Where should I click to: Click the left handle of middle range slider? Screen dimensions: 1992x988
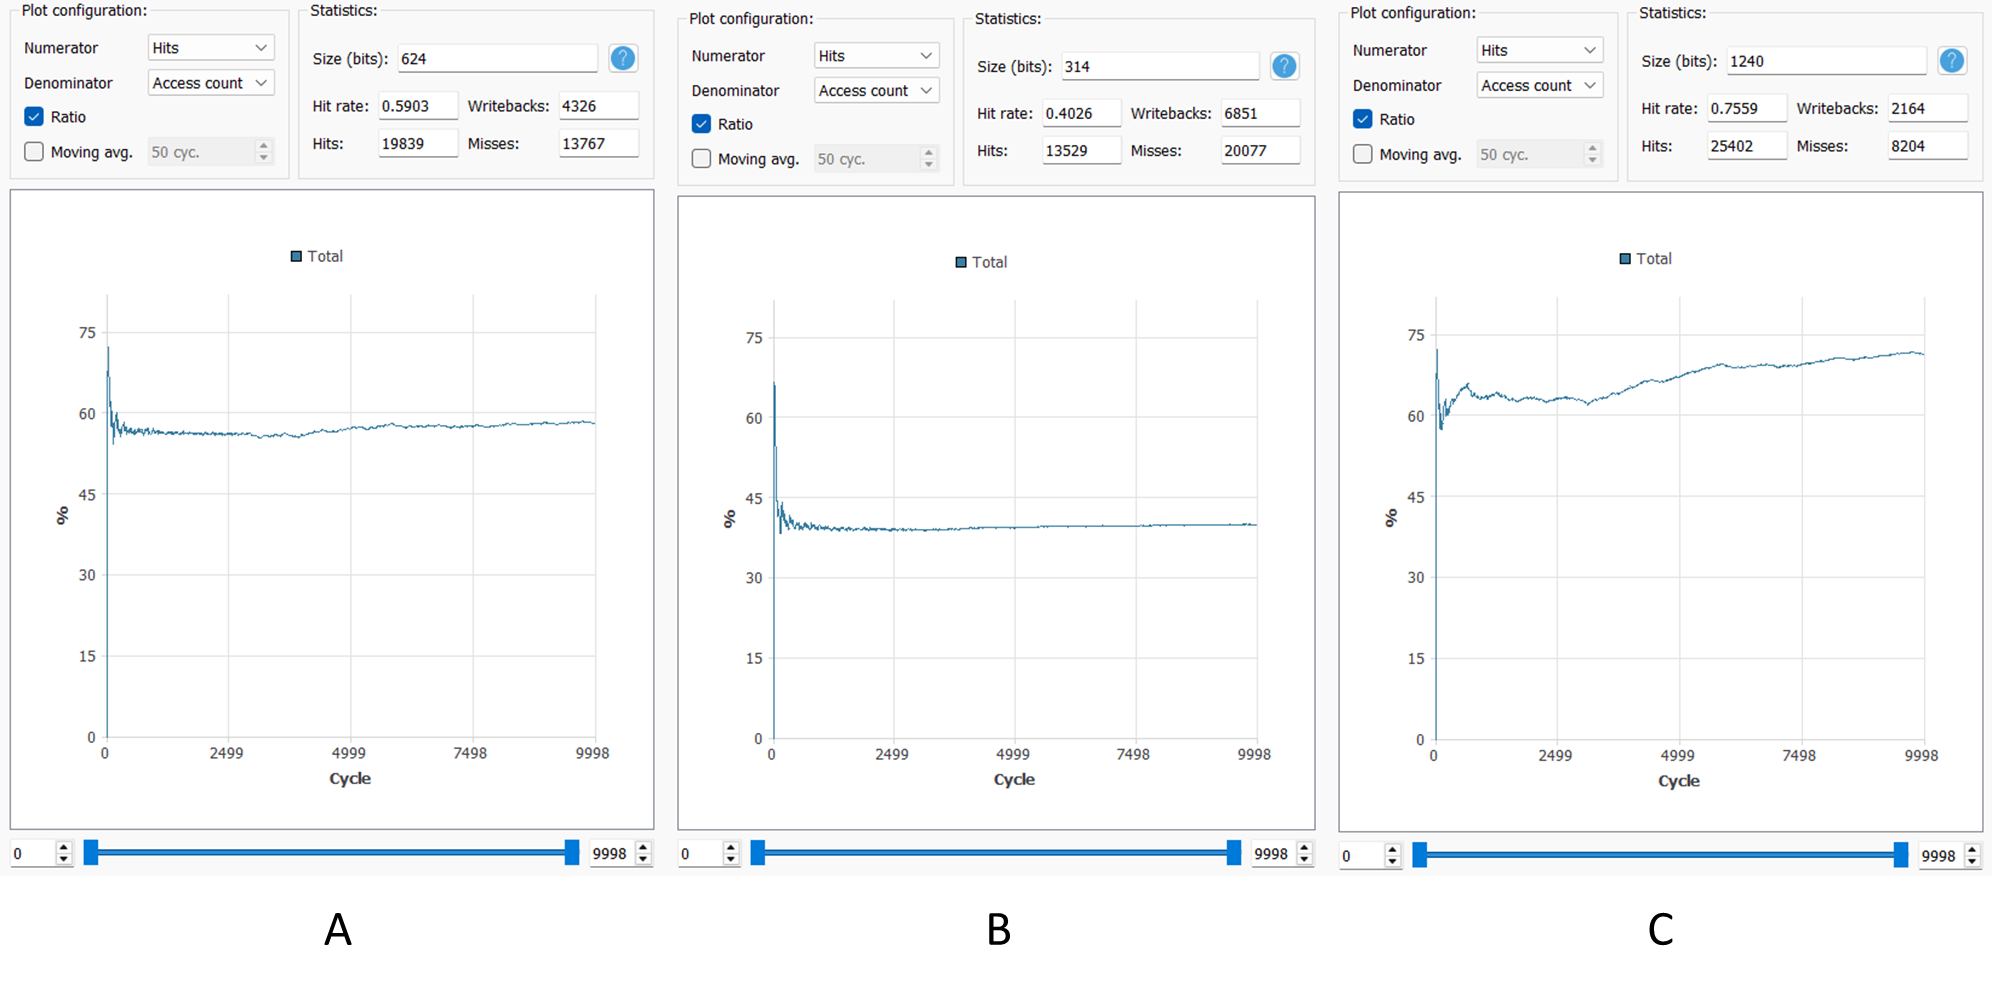[x=758, y=853]
